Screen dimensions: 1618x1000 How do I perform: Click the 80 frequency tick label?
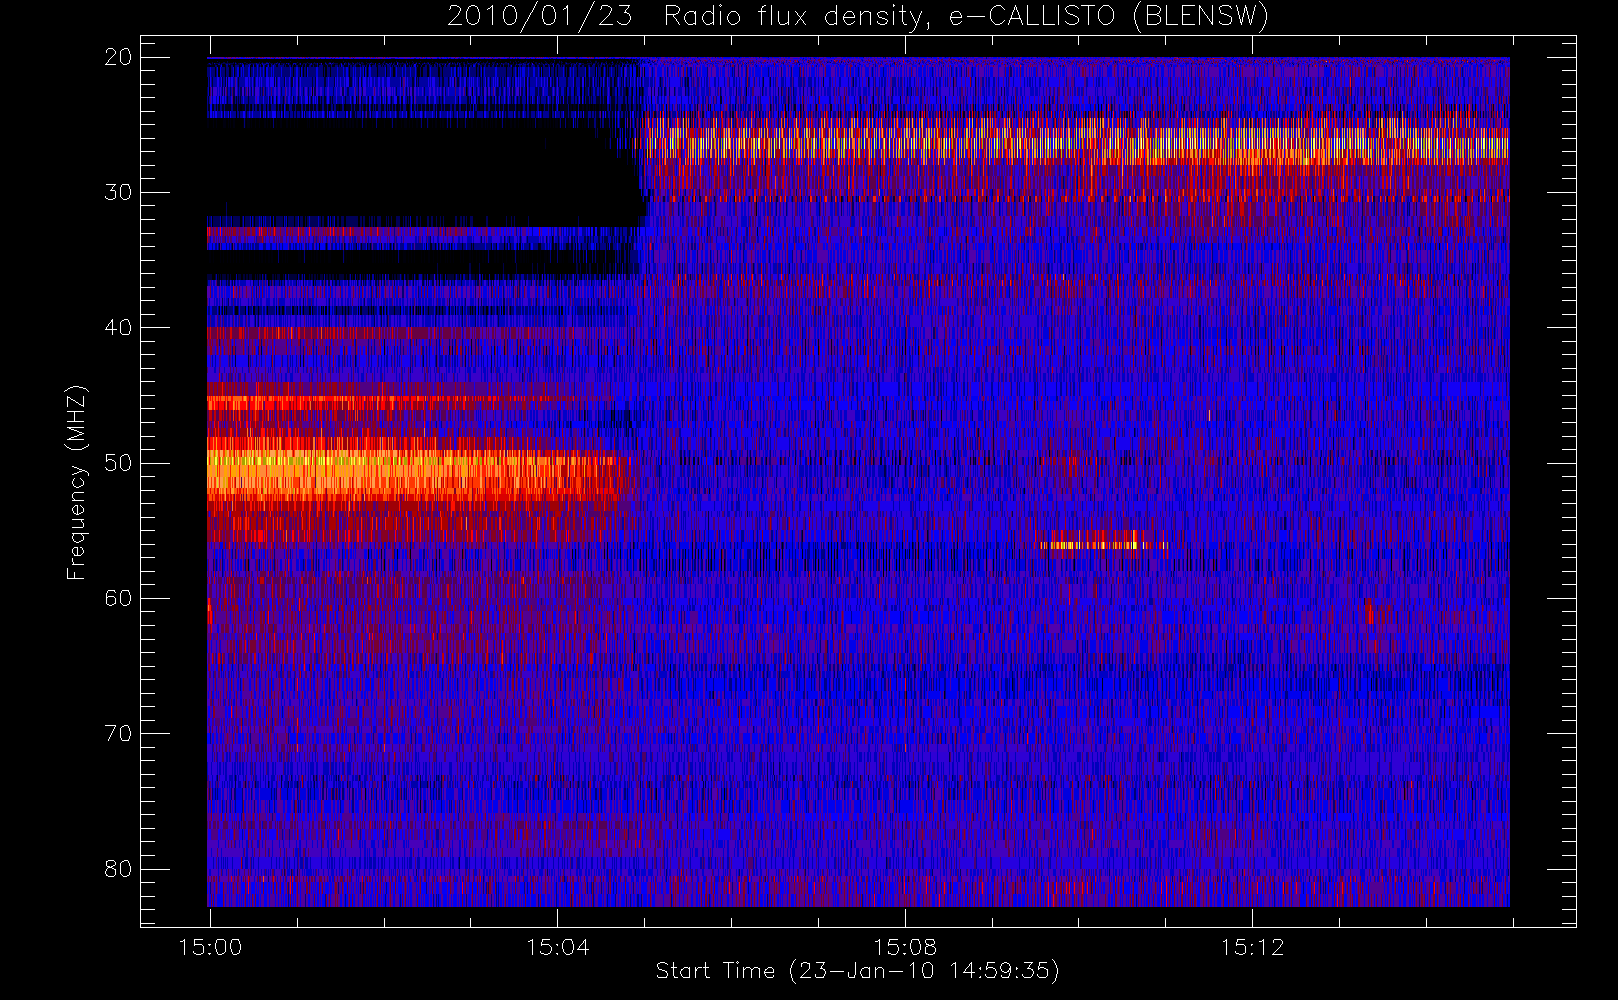[x=118, y=869]
